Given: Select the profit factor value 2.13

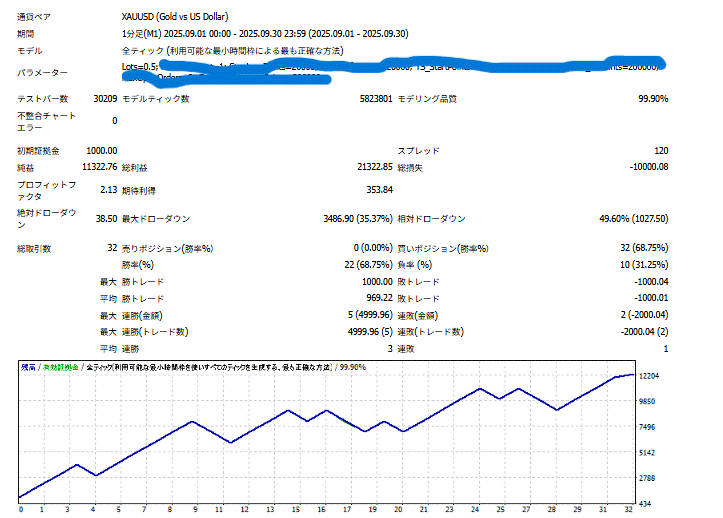Looking at the screenshot, I should [108, 190].
